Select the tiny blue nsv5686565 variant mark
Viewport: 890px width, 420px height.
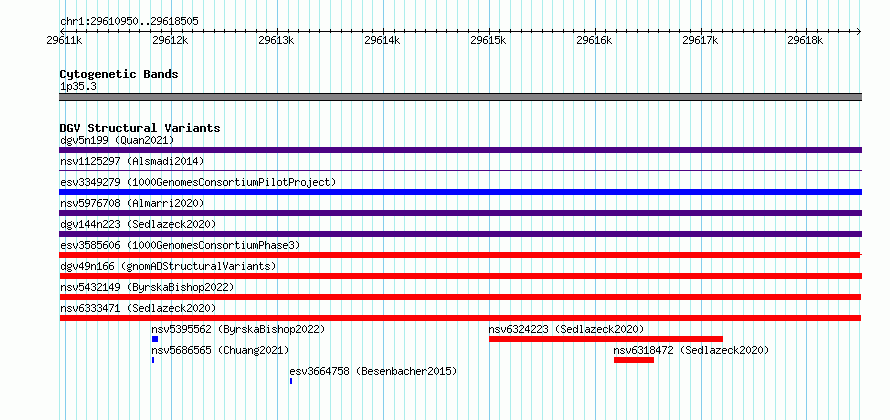[153, 360]
